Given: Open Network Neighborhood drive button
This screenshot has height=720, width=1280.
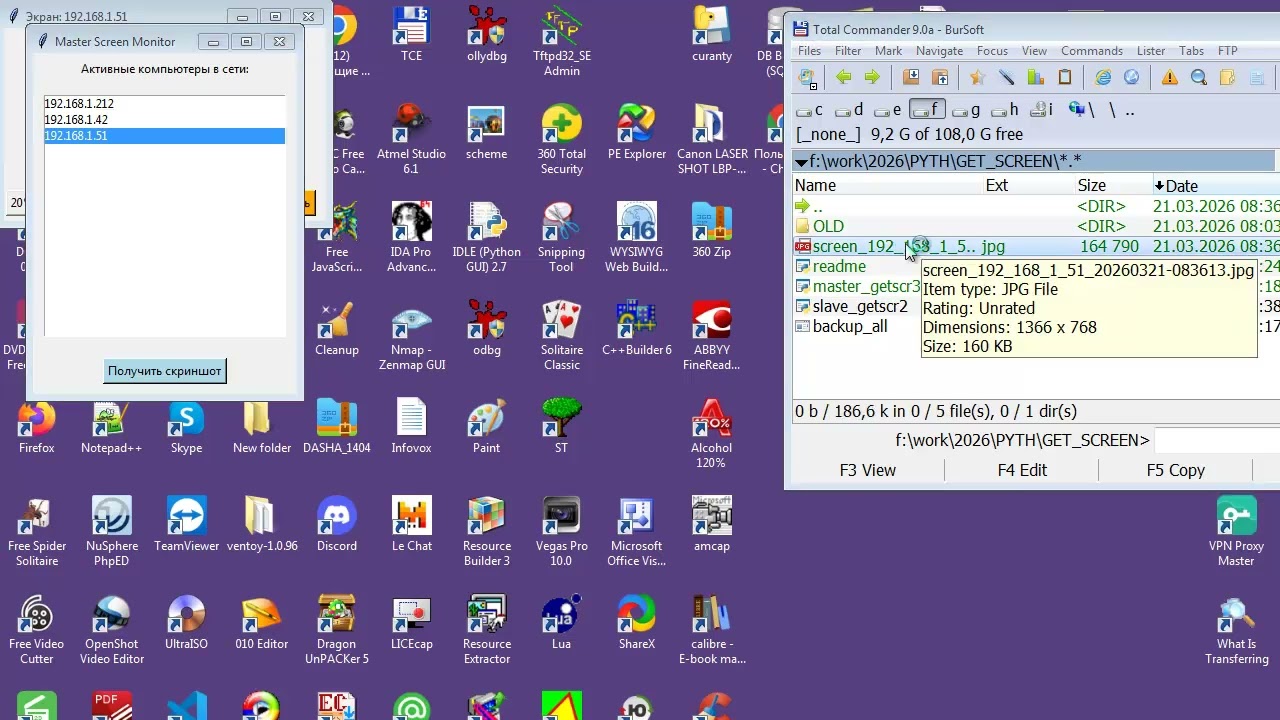Looking at the screenshot, I should click(1081, 110).
